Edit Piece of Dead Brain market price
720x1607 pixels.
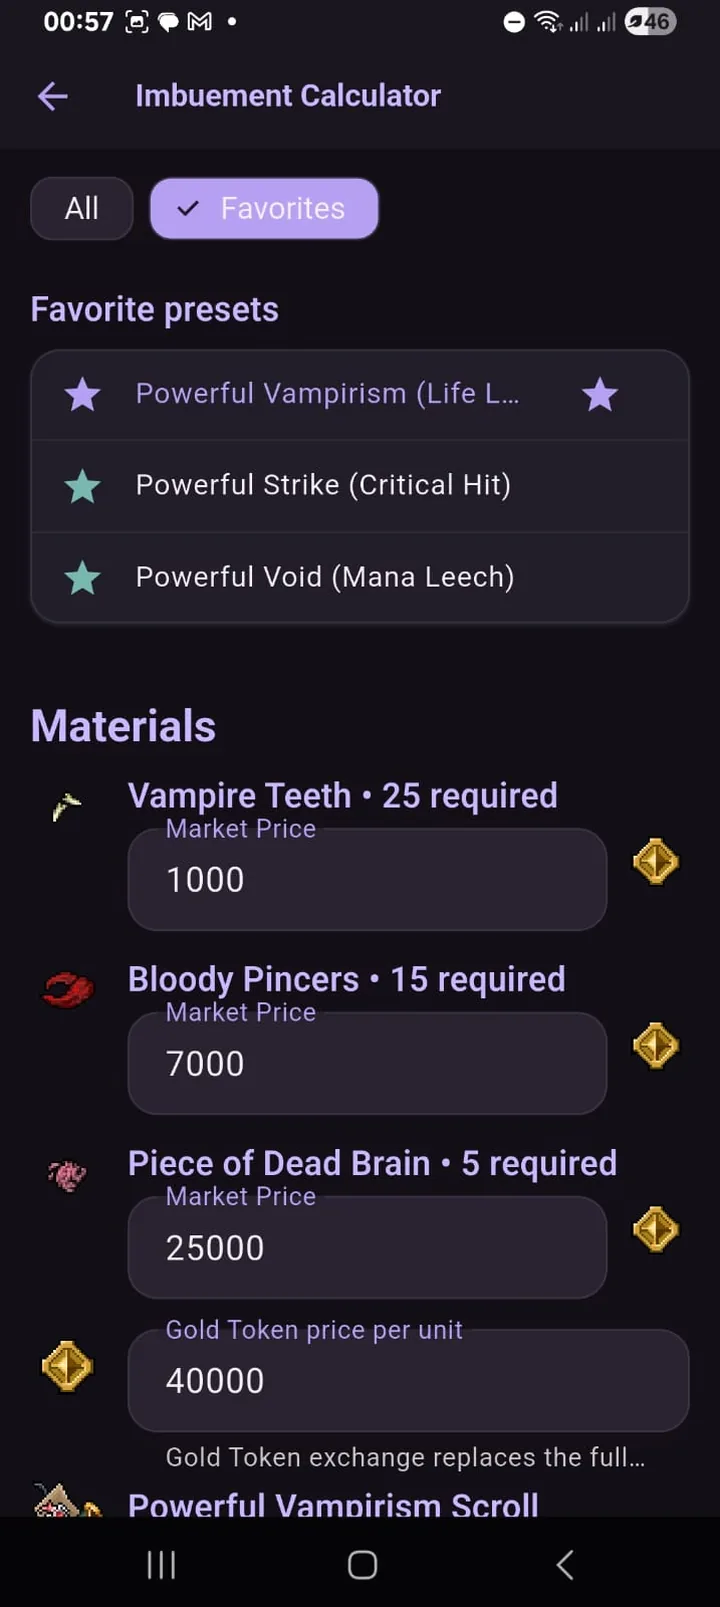click(367, 1247)
